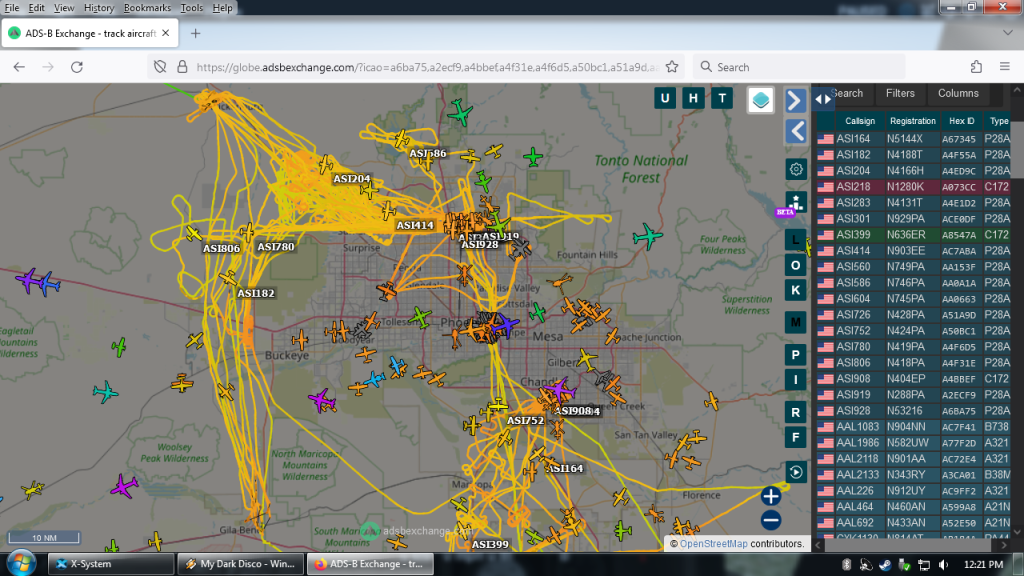Click the ASI164 aircraft label on map
This screenshot has width=1024, height=576.
(566, 468)
